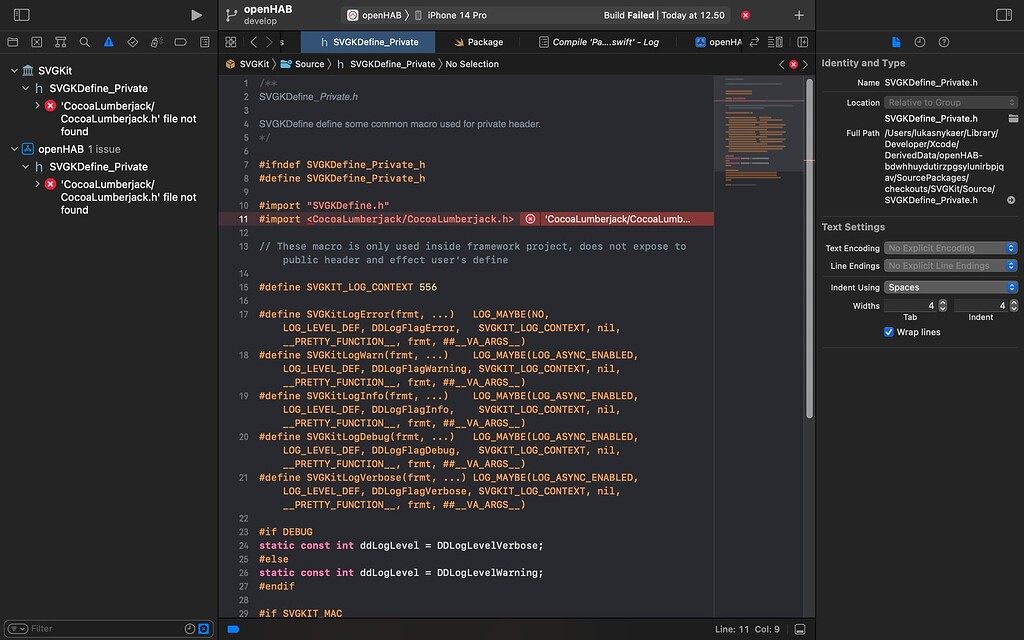The height and width of the screenshot is (640, 1024).
Task: Open the Line Endings dropdown
Action: tap(950, 266)
